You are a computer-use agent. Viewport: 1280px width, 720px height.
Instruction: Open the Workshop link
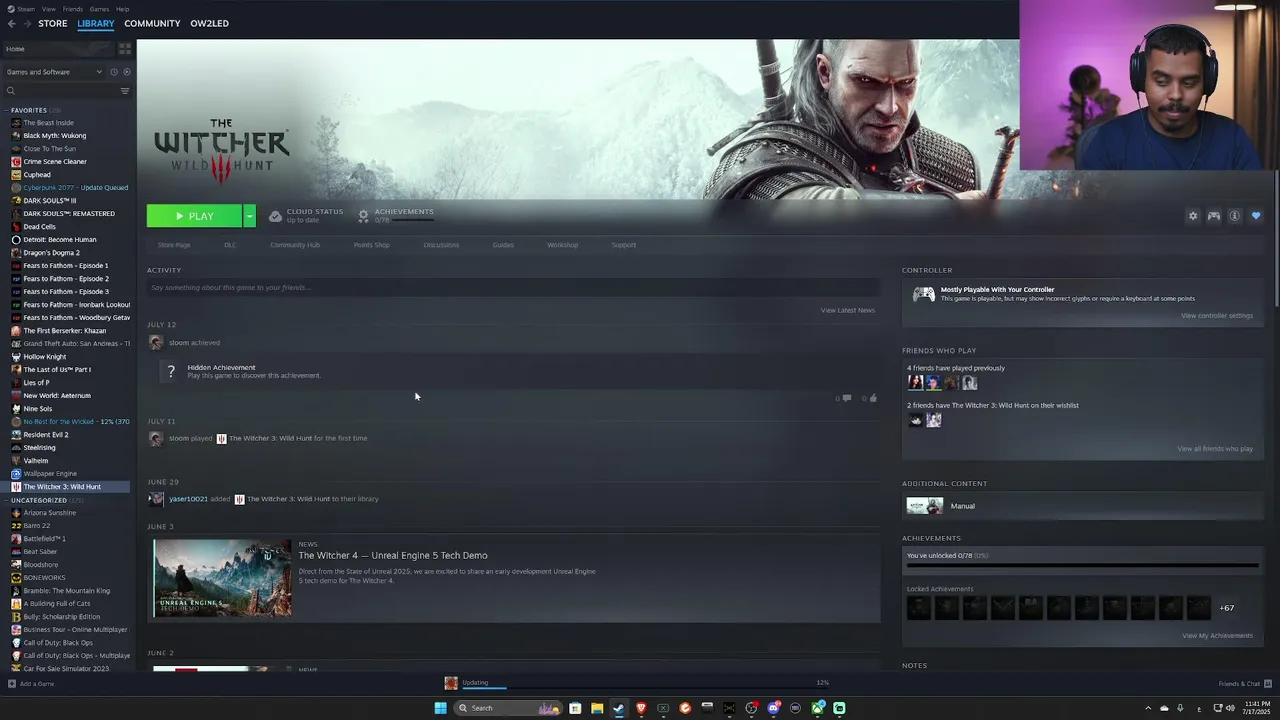click(x=562, y=245)
